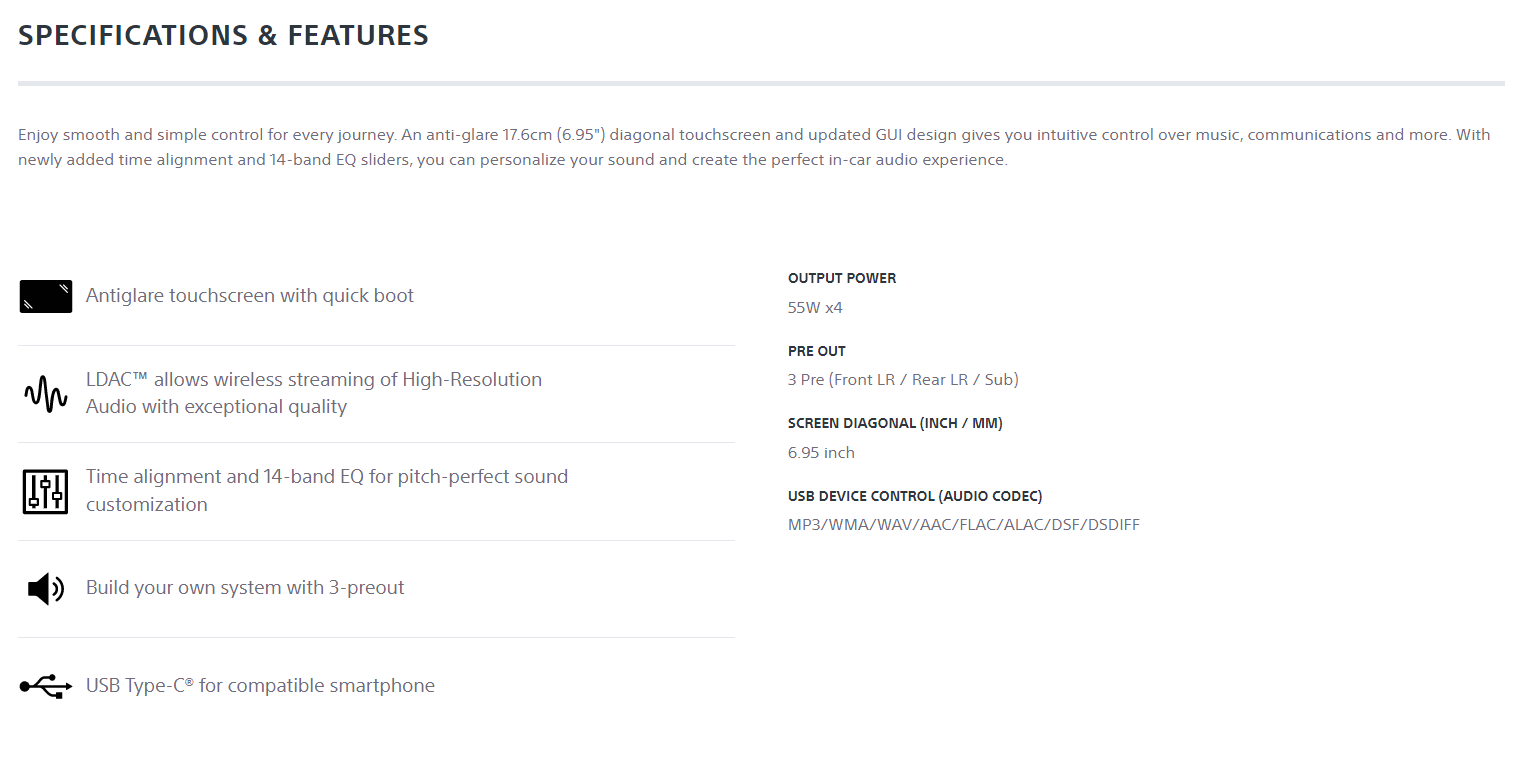1527x767 pixels.
Task: Click the Specifications & Features heading
Action: [223, 36]
